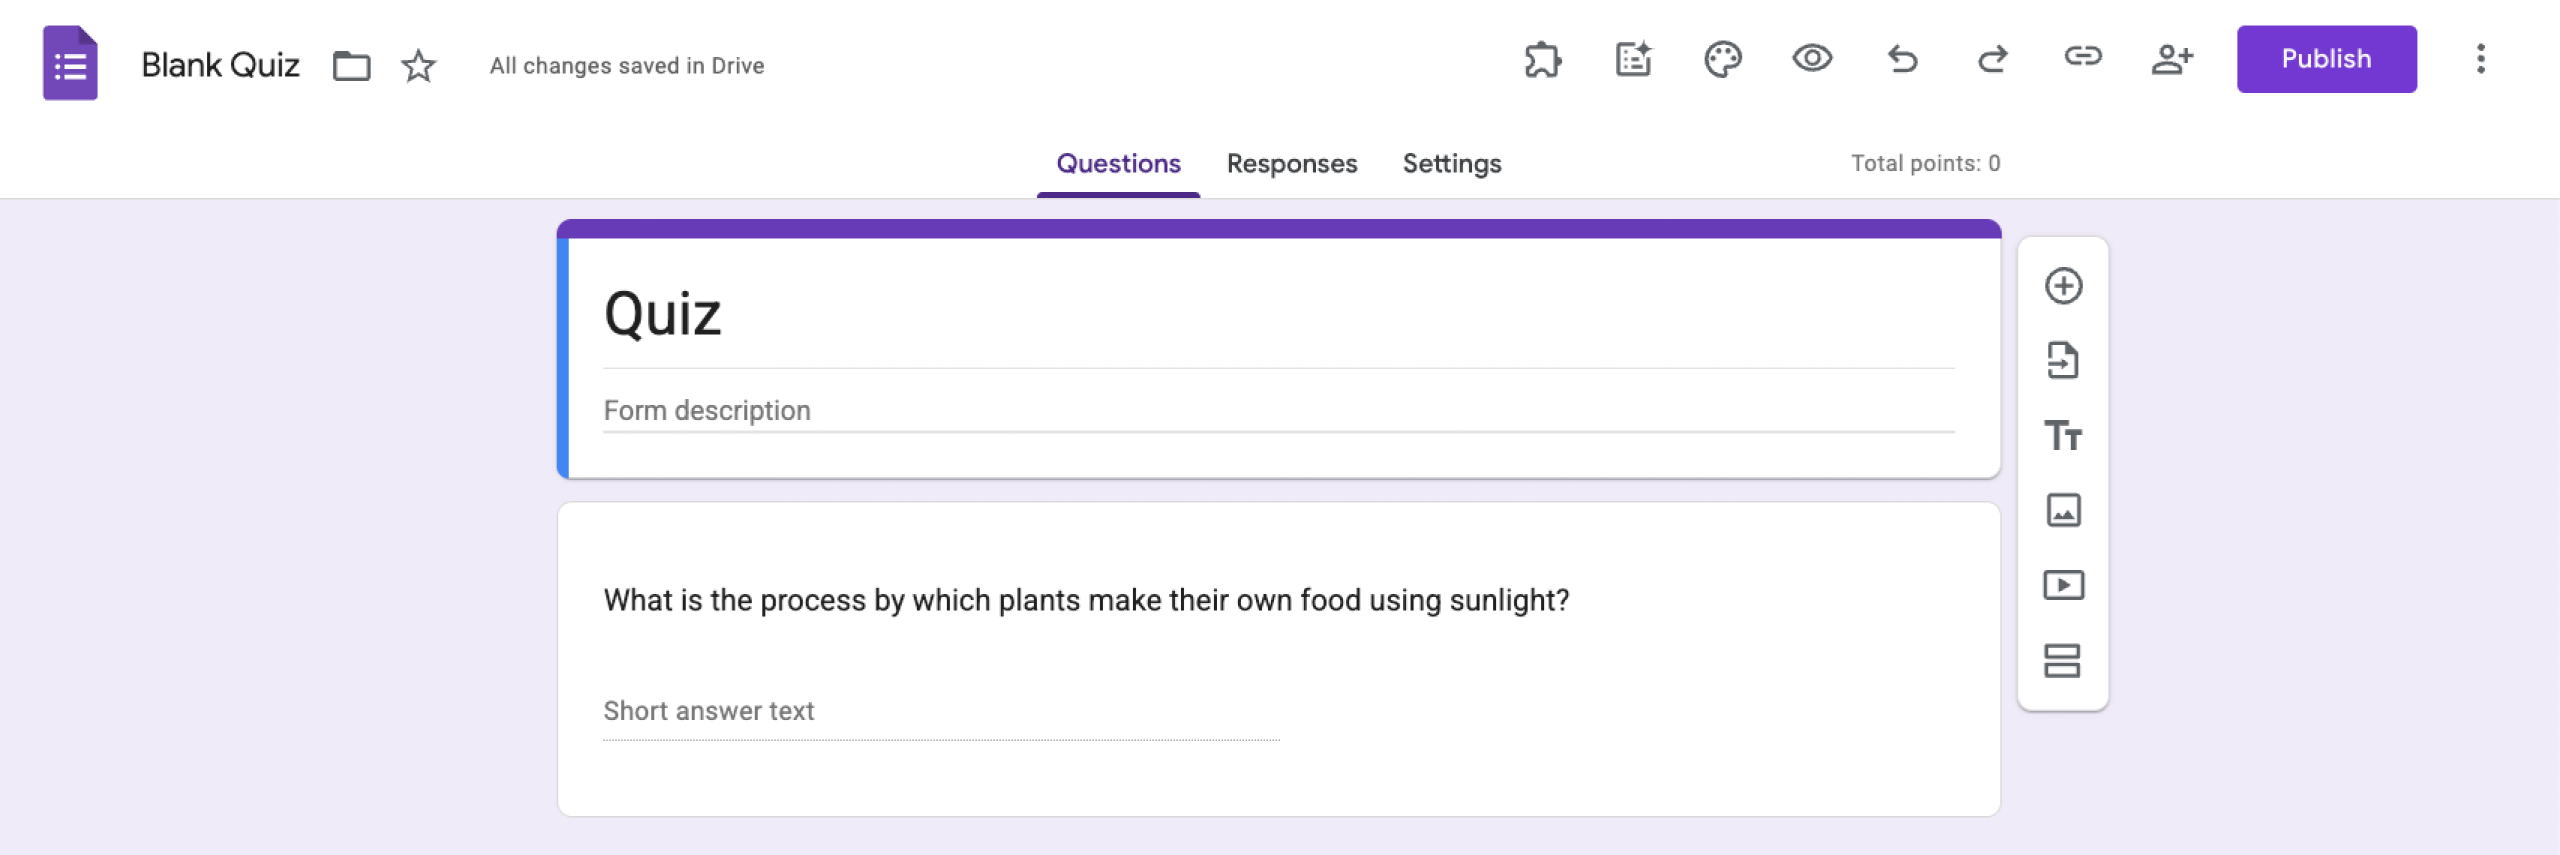
Task: Add collaborators to the quiz
Action: click(x=2174, y=61)
